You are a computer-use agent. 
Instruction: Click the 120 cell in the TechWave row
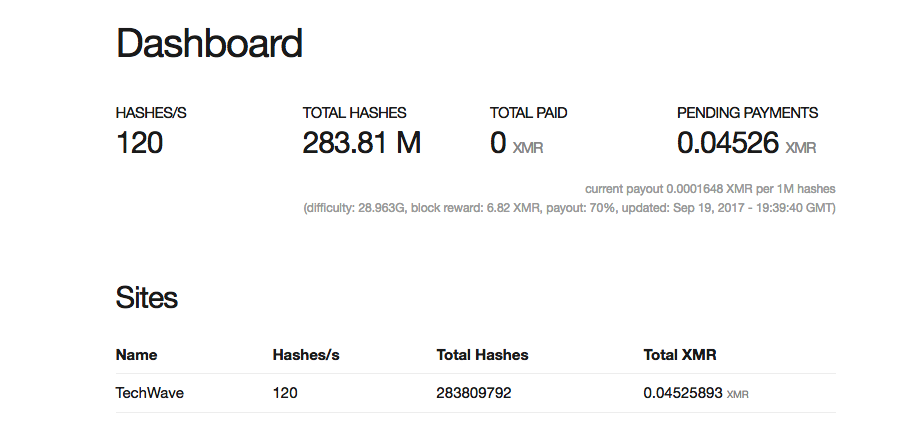285,393
